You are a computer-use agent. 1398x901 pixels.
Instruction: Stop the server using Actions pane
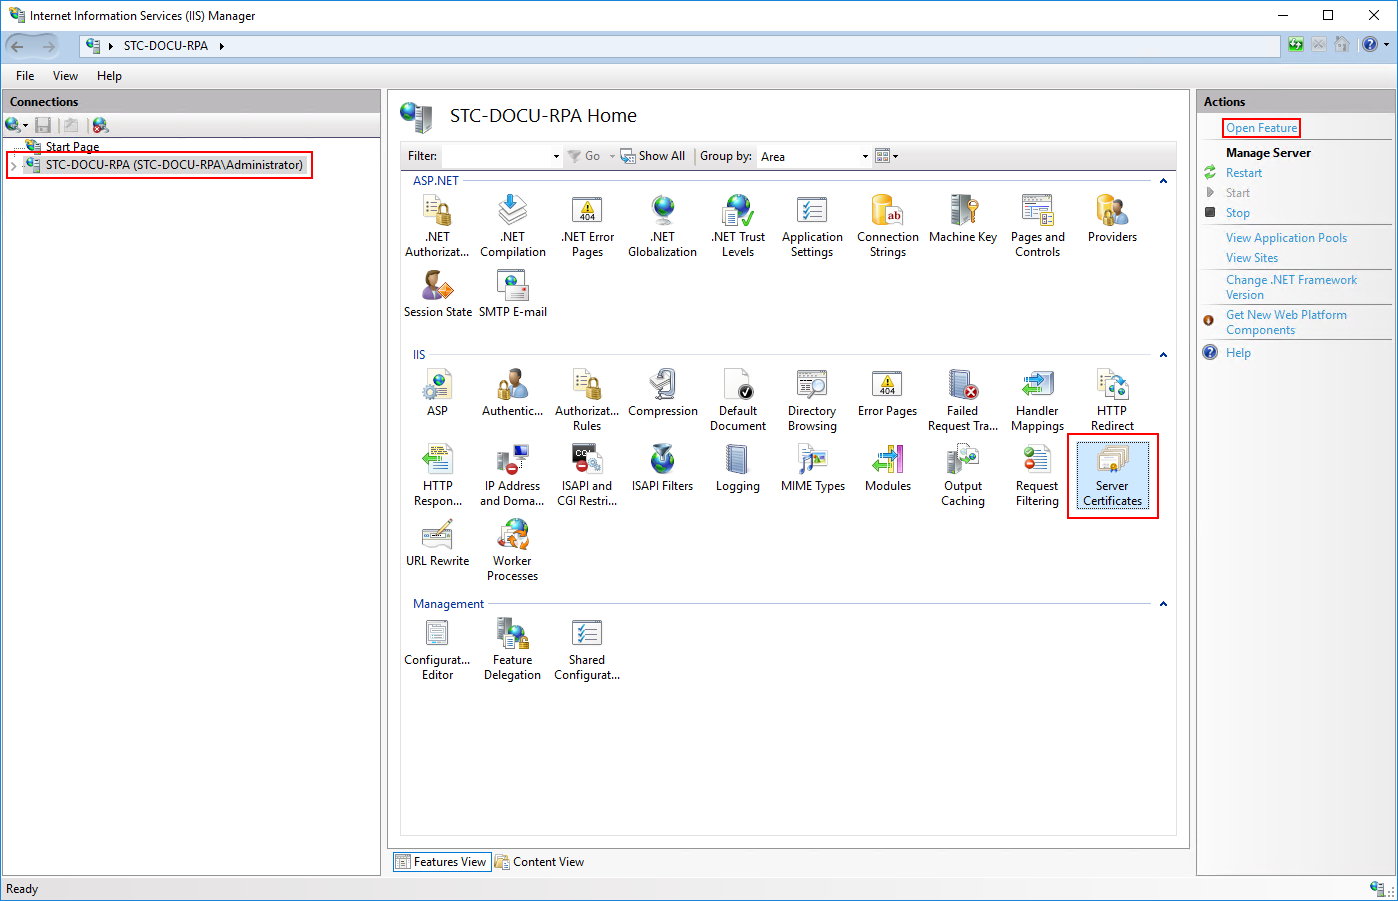click(x=1237, y=212)
